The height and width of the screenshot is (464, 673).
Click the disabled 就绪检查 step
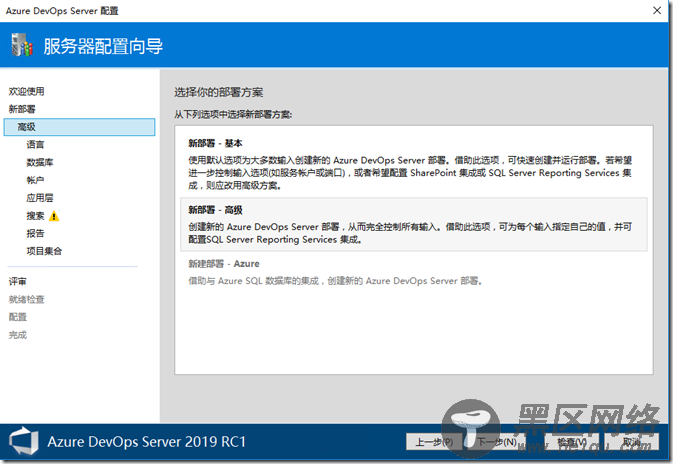click(27, 299)
